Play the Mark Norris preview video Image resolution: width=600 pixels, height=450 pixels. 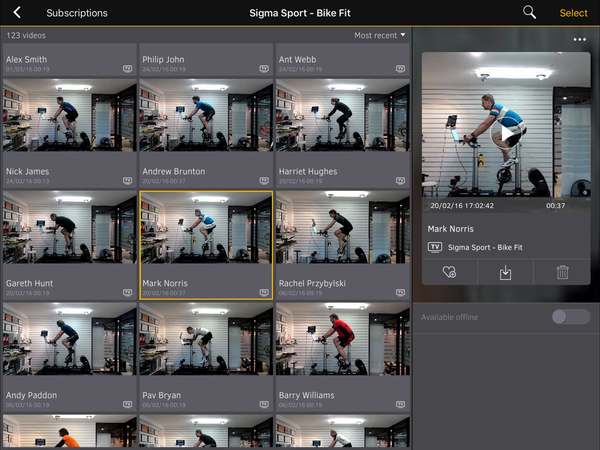click(x=506, y=134)
